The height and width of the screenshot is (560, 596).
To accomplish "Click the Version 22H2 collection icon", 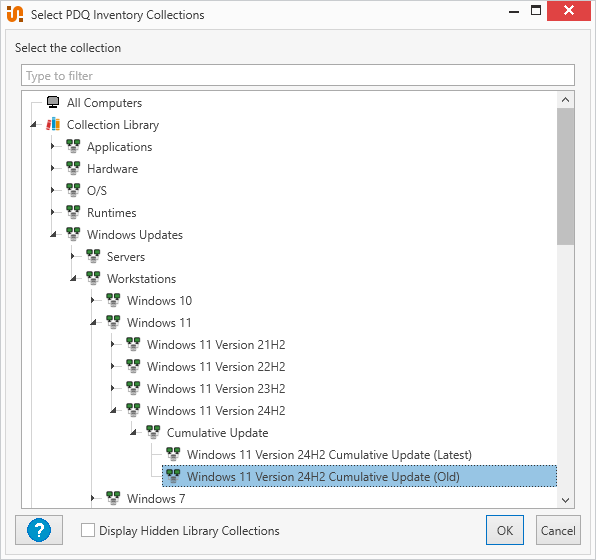I will 133,366.
